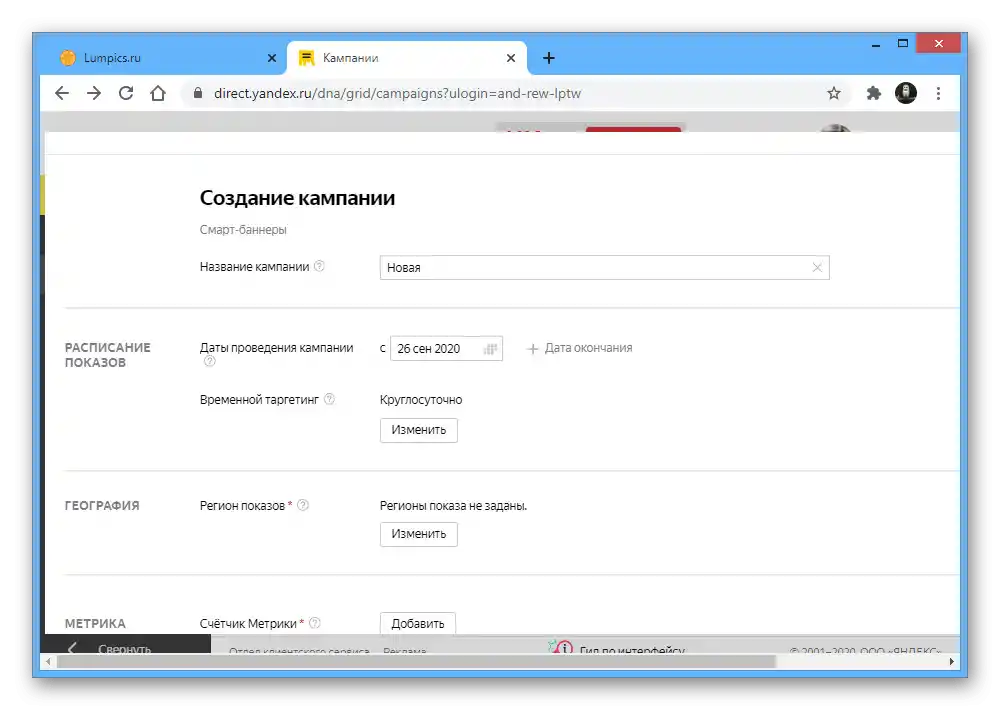
Task: Open the start date field 26 сен 2020
Action: point(446,348)
